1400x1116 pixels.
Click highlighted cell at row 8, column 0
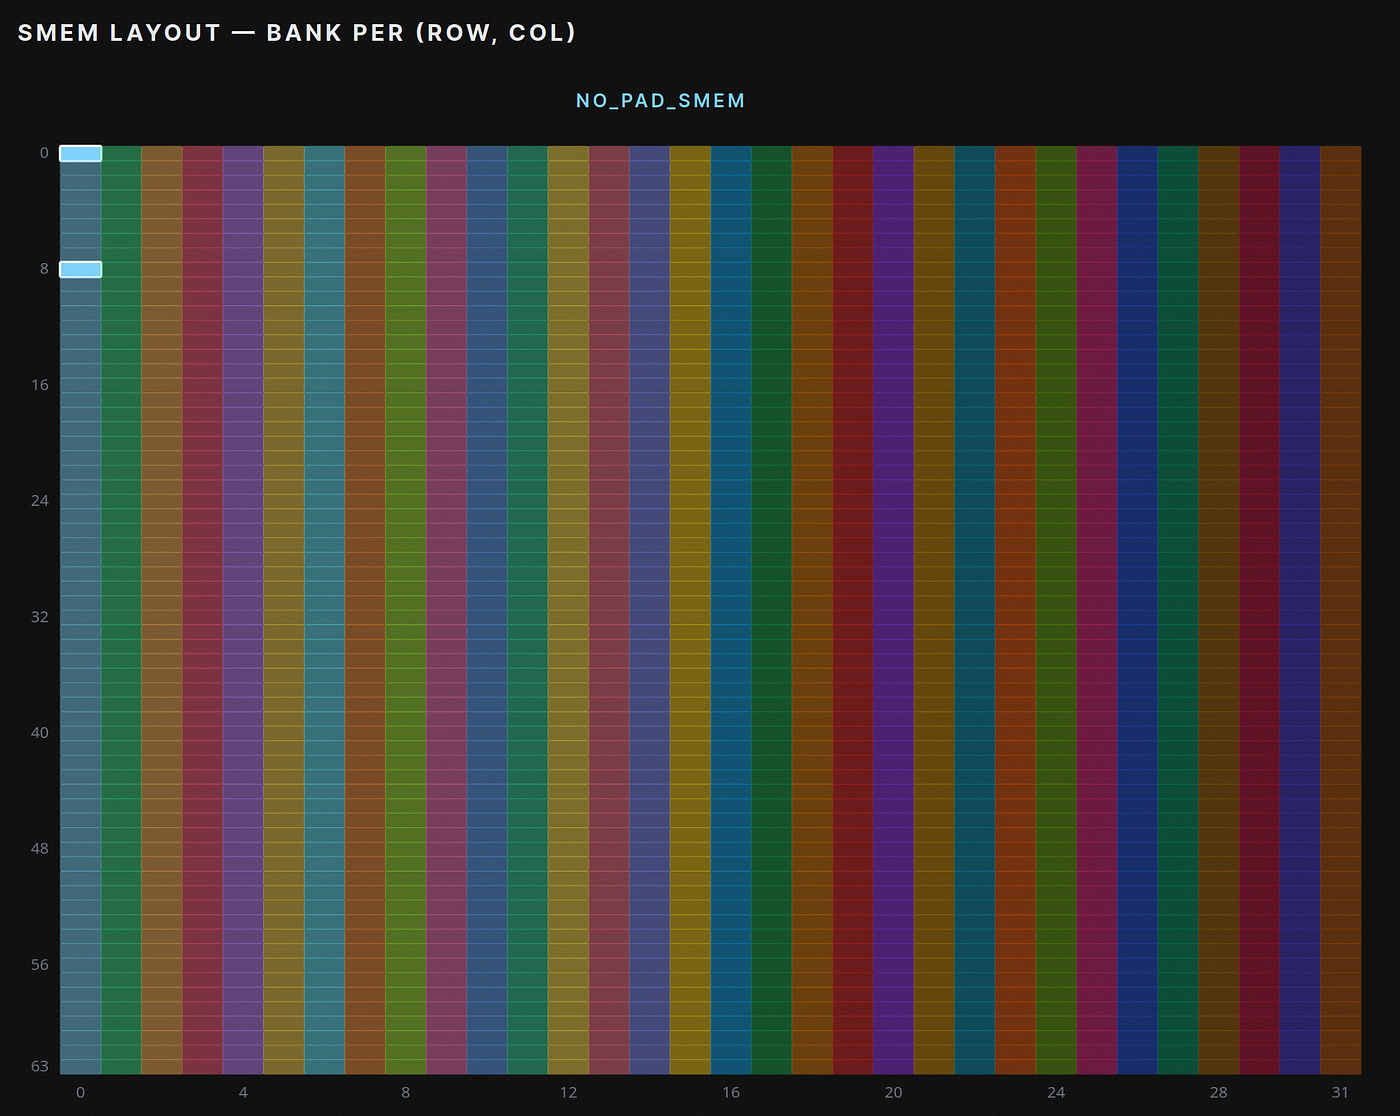pos(80,269)
